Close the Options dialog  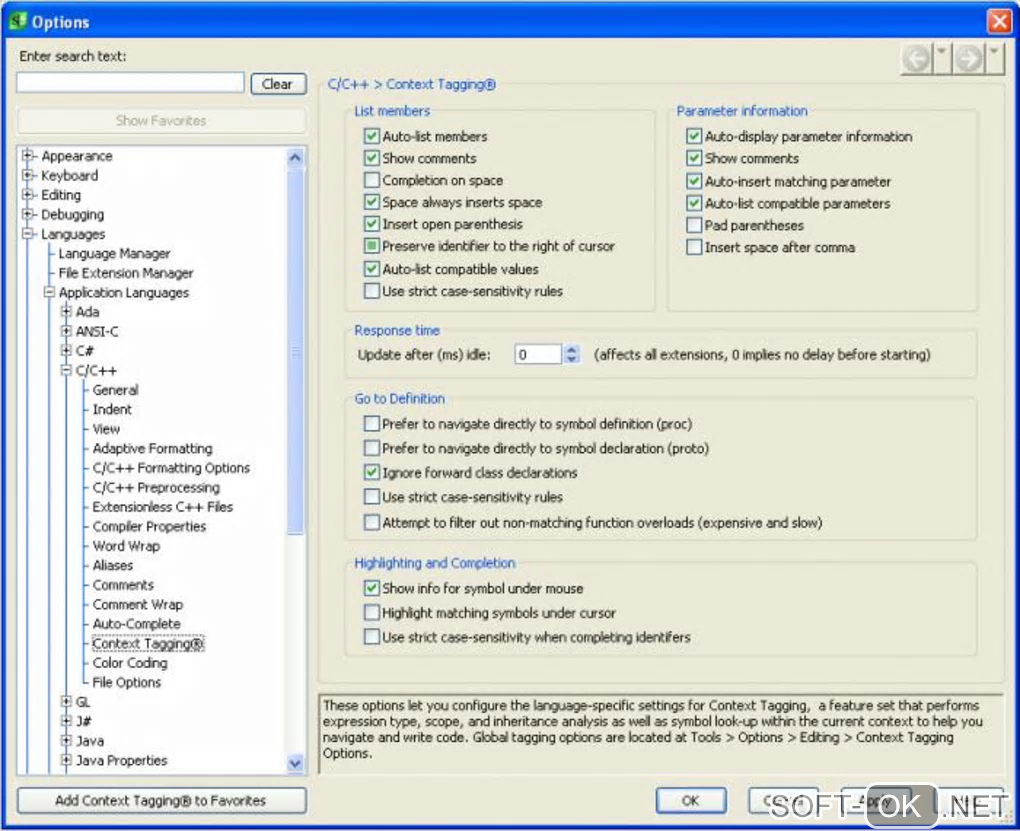point(999,21)
